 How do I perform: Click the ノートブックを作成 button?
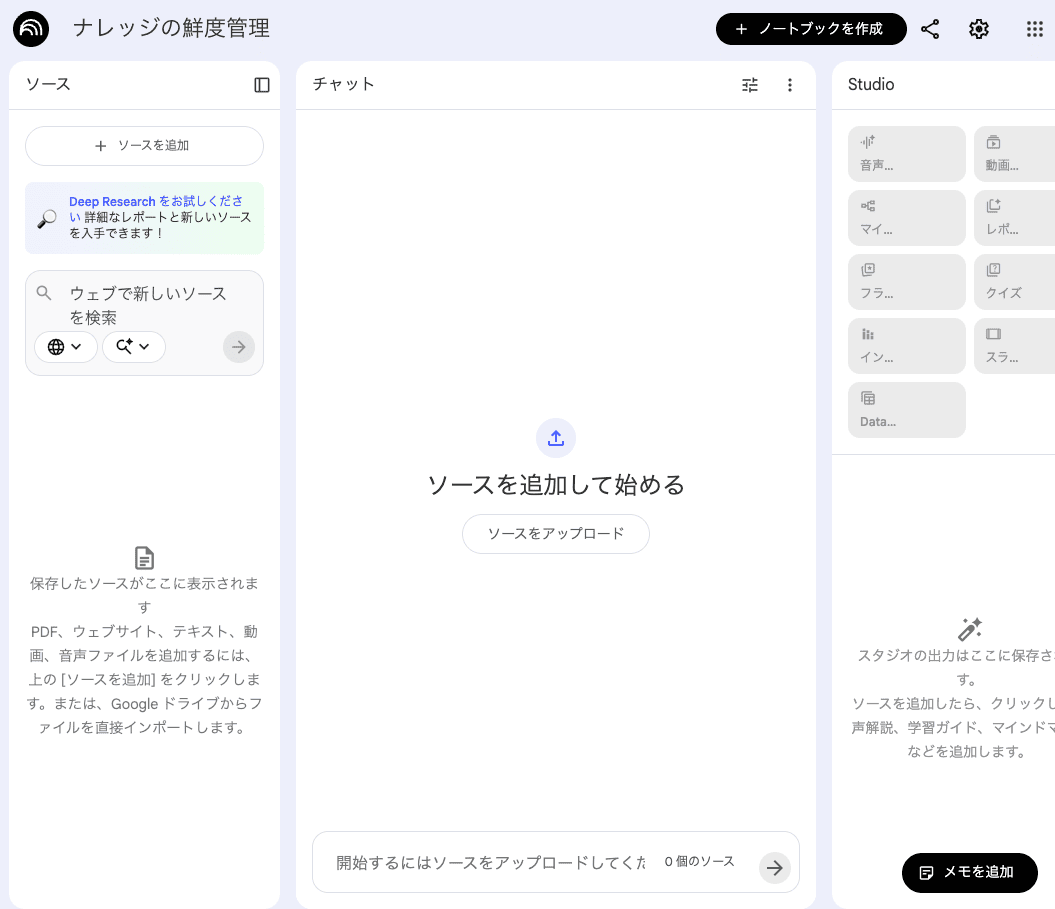coord(811,29)
